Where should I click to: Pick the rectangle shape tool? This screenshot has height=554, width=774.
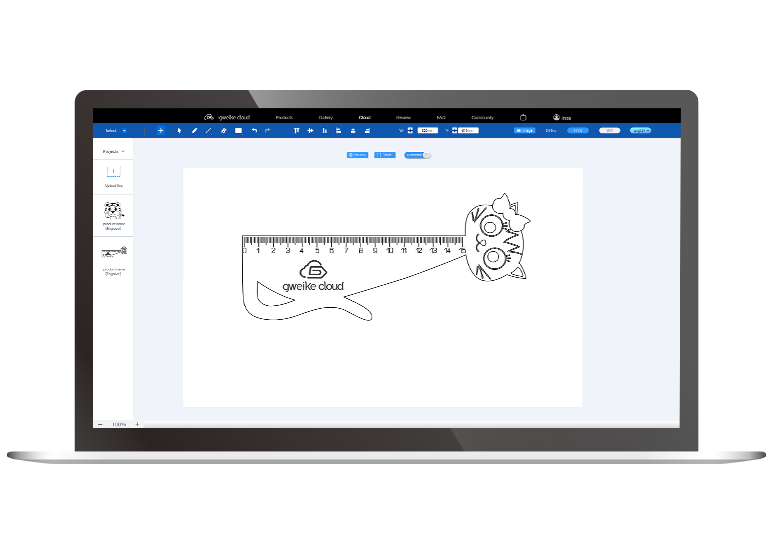click(238, 130)
